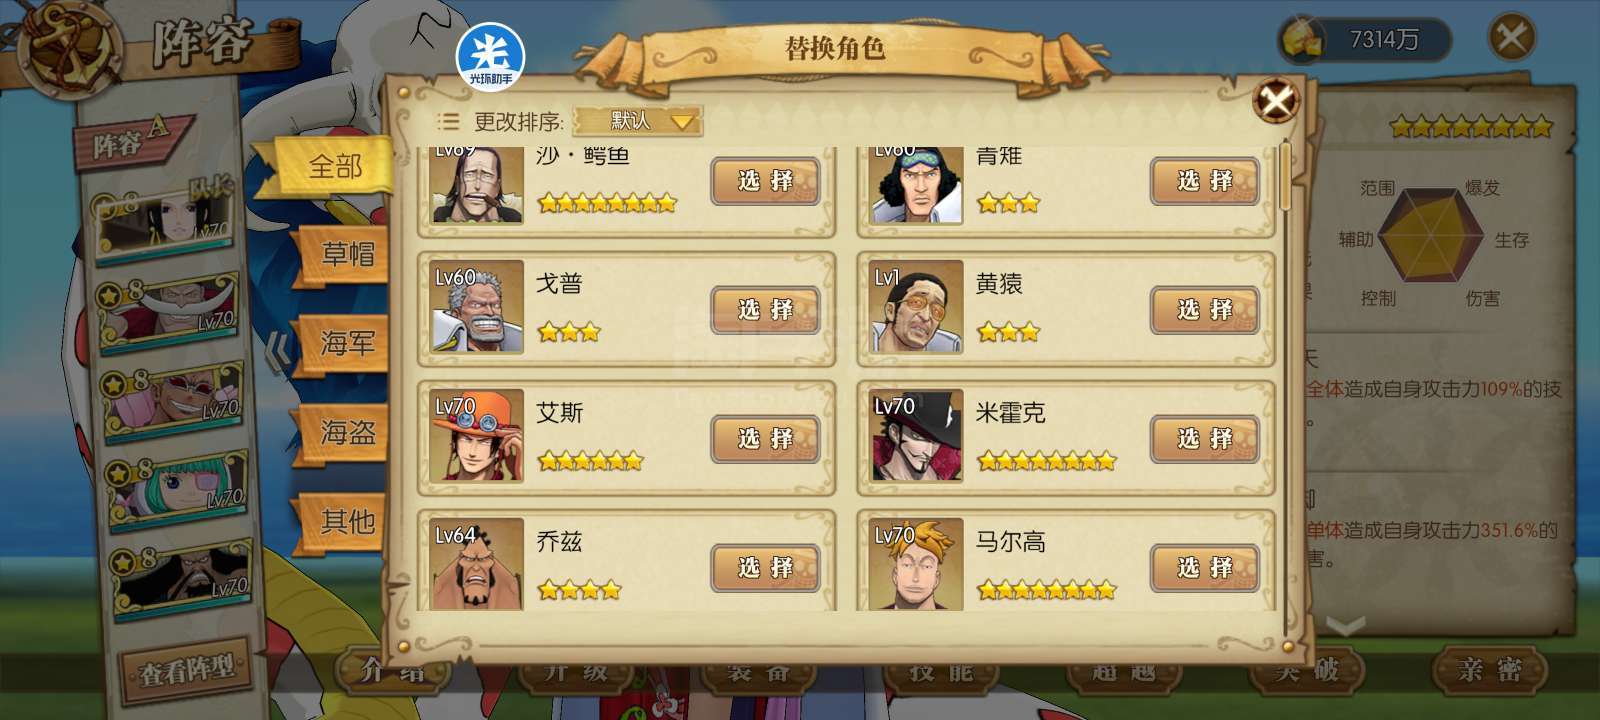
Task: Select Garp's portrait in the character list
Action: (x=477, y=306)
